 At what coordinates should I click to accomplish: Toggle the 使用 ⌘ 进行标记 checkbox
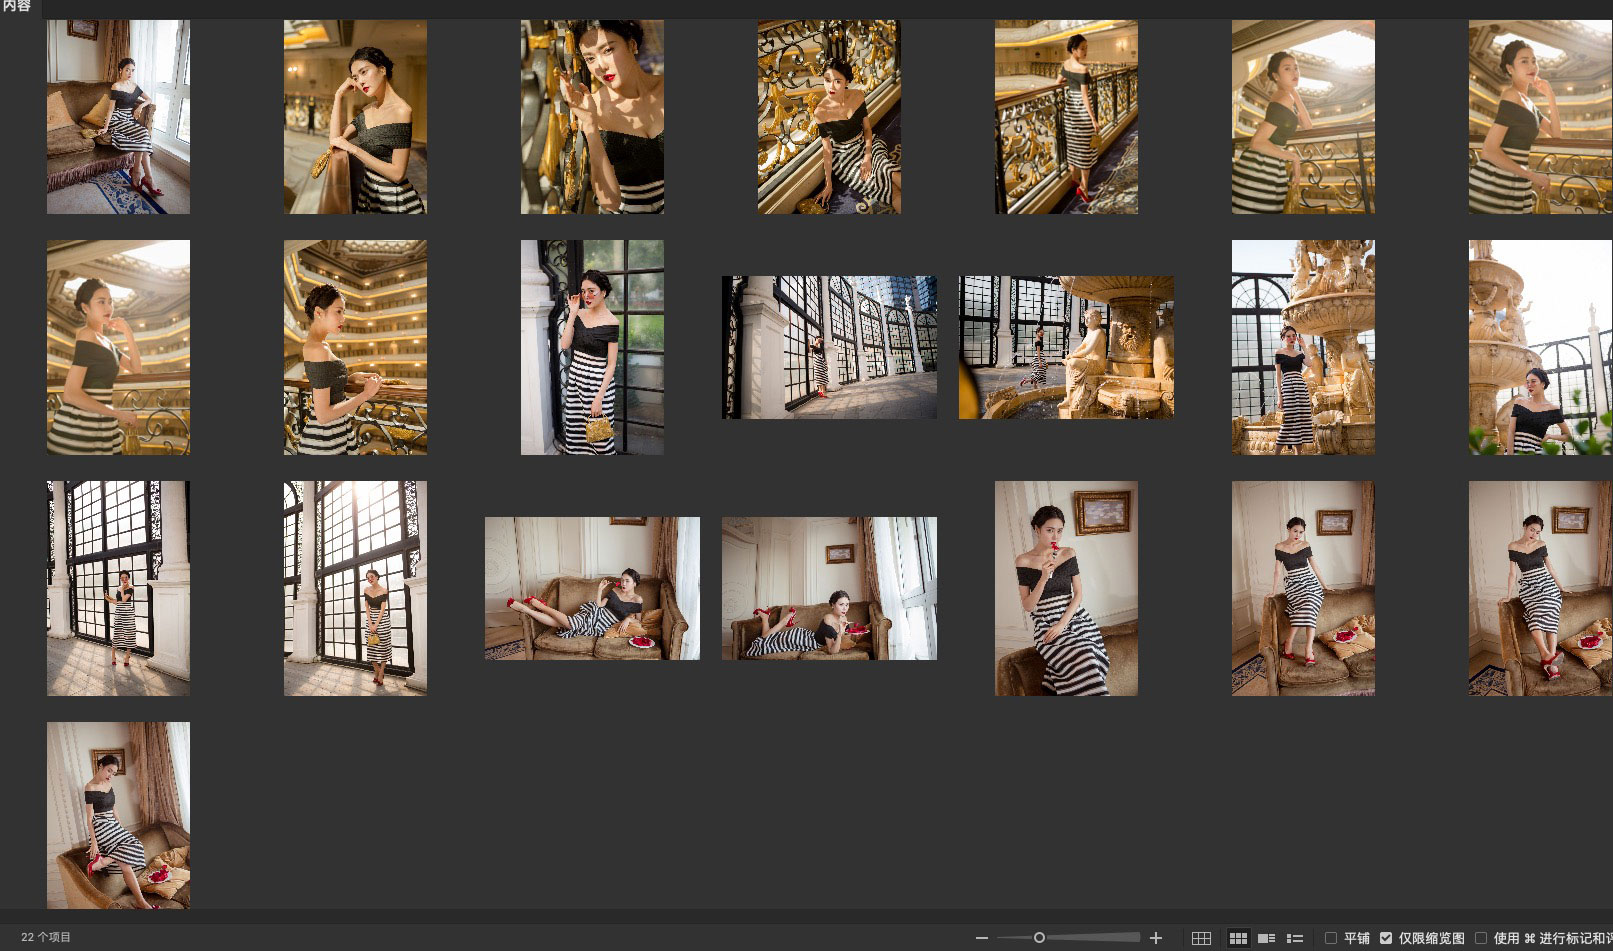point(1481,938)
